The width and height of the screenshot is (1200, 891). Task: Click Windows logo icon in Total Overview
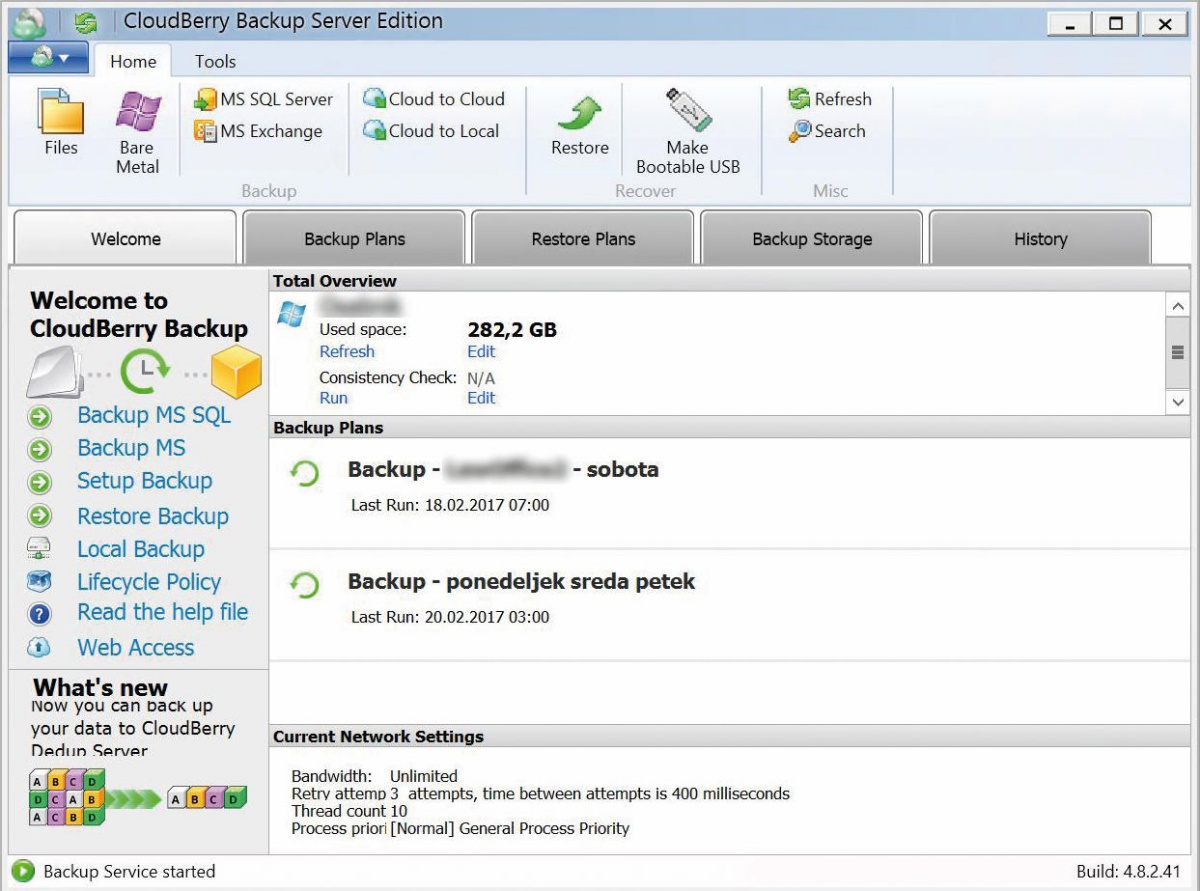tap(292, 314)
